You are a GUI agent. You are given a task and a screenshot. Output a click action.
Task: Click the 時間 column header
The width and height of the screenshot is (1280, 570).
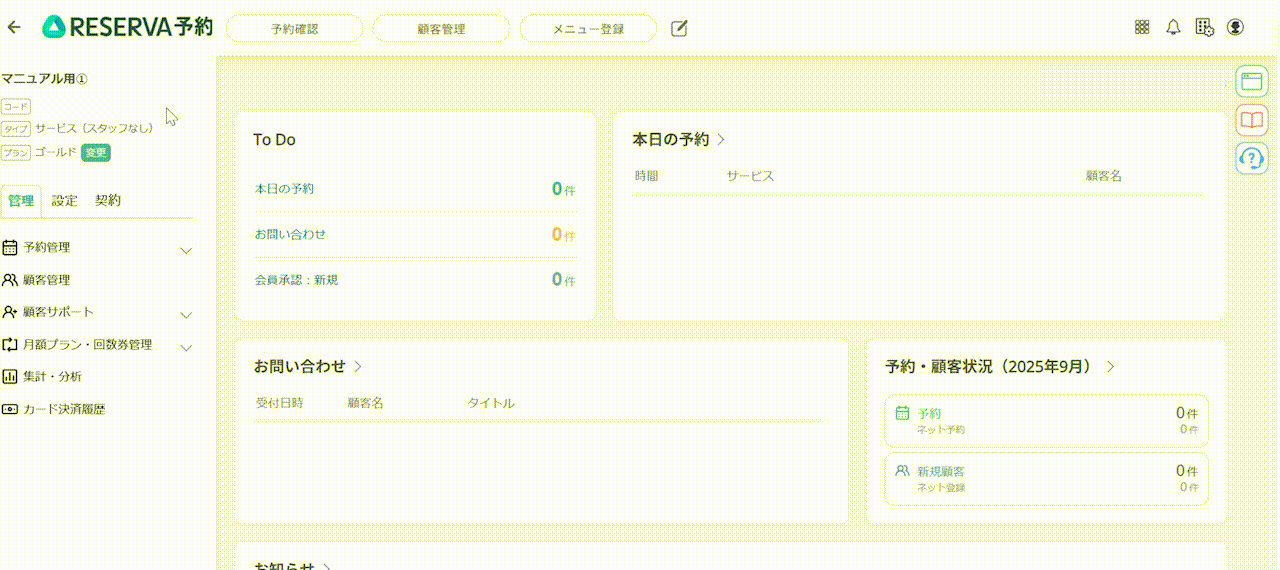[x=646, y=176]
